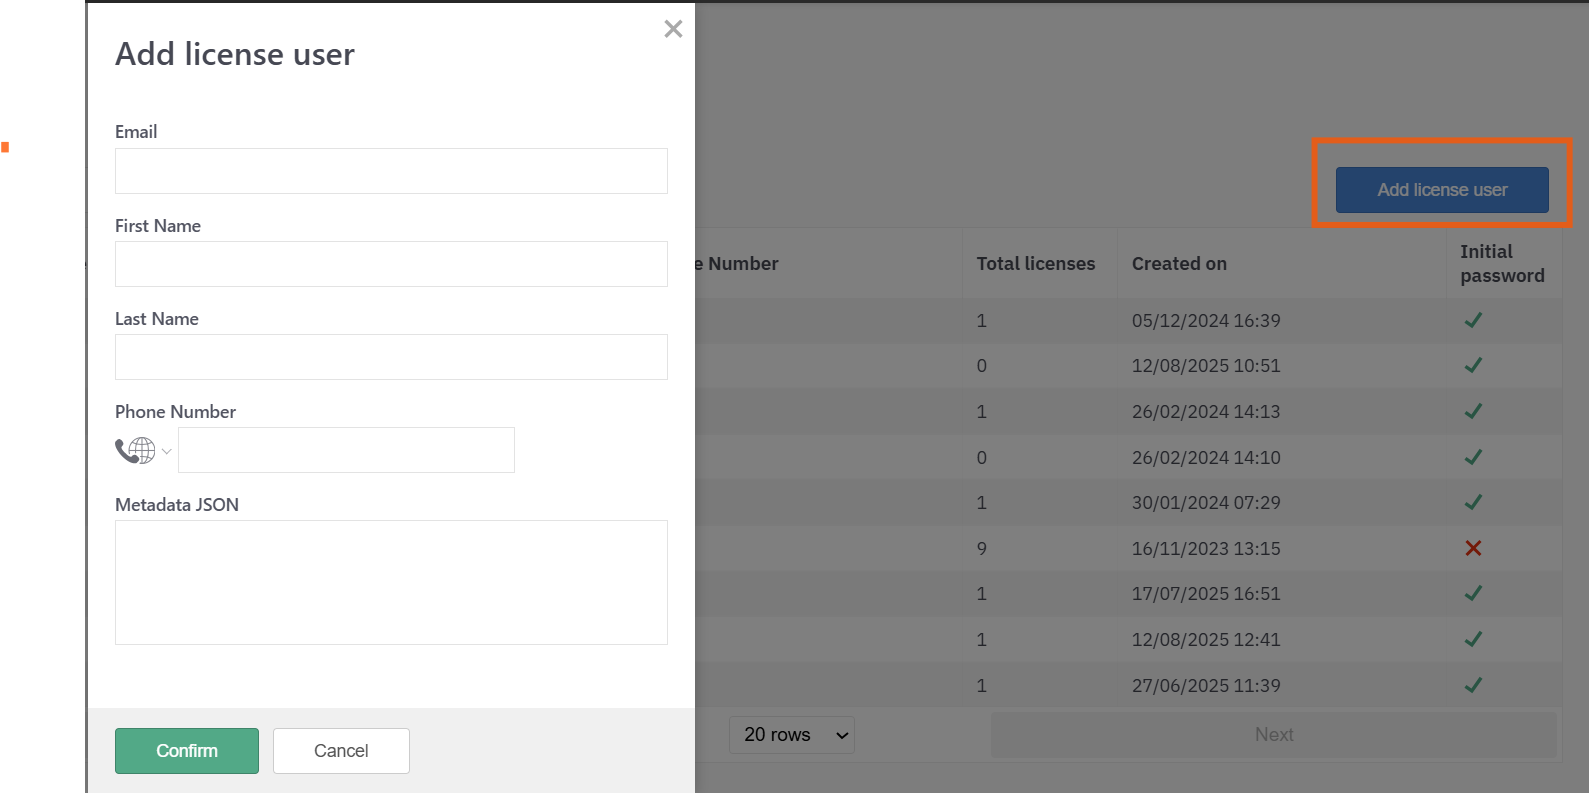Image resolution: width=1589 pixels, height=793 pixels.
Task: Close the Add license user dialog
Action: pos(673,29)
